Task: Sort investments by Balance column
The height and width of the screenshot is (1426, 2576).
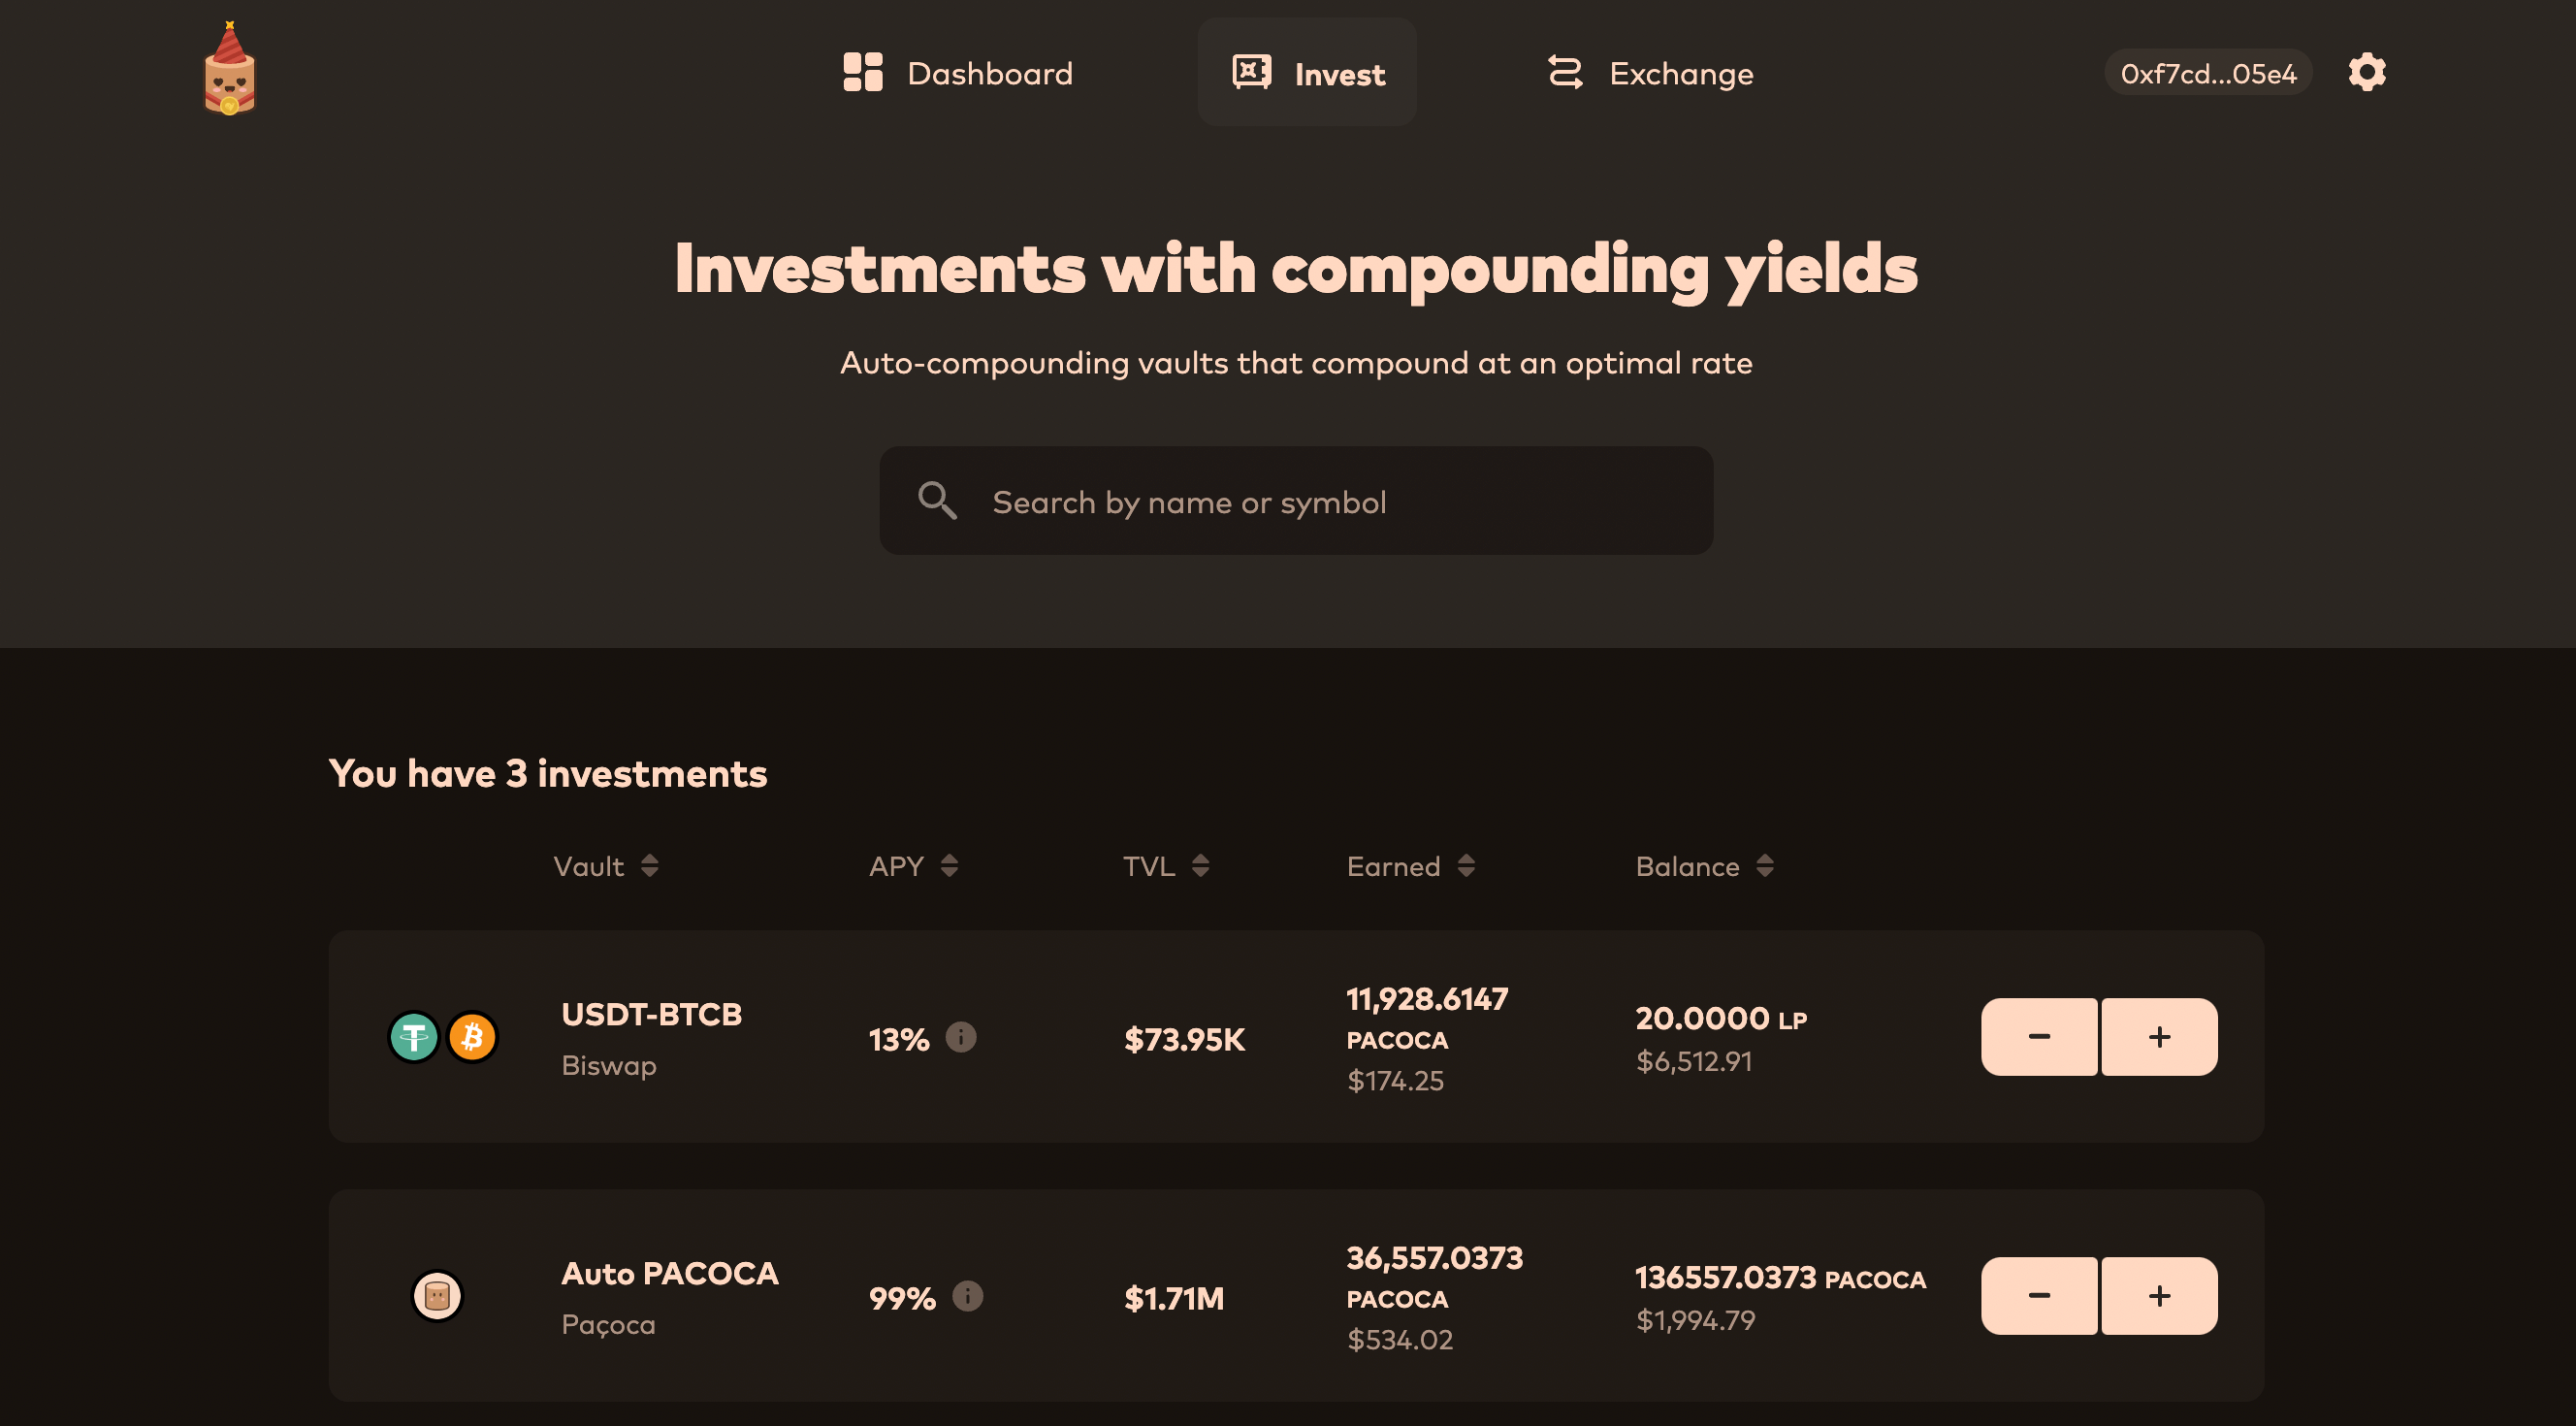Action: pyautogui.click(x=1705, y=866)
